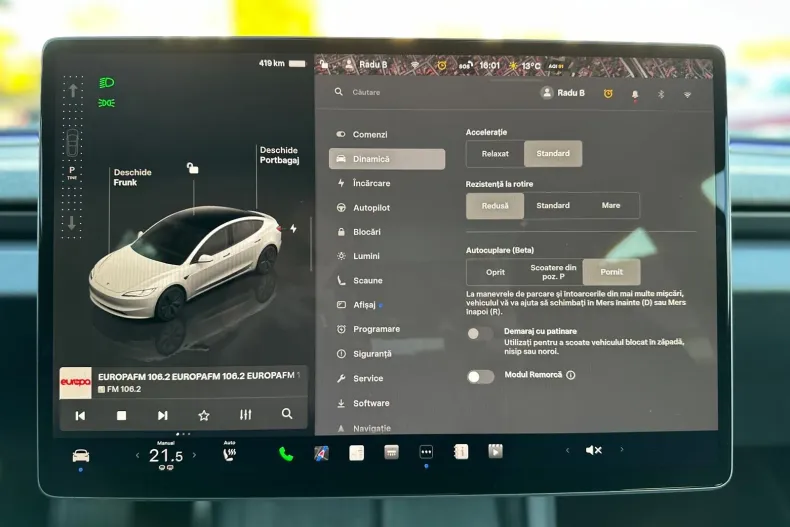The width and height of the screenshot is (790, 527).
Task: Select Scoatere din poz. P option
Action: point(553,272)
